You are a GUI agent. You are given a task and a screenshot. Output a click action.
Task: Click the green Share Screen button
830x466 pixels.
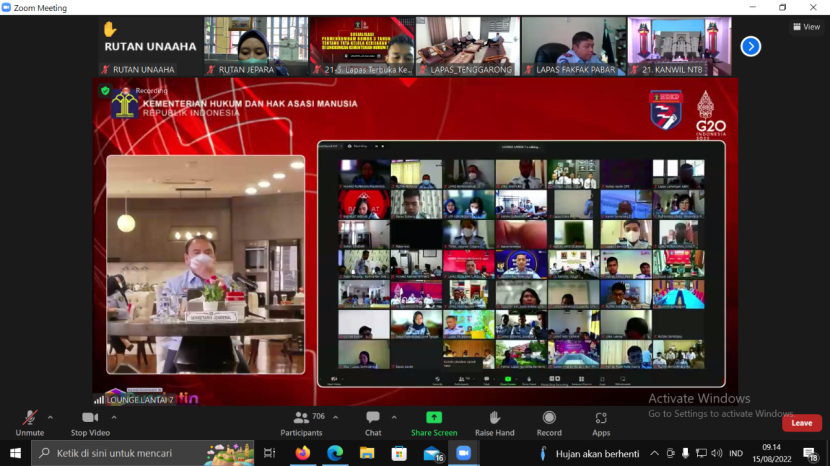(434, 424)
